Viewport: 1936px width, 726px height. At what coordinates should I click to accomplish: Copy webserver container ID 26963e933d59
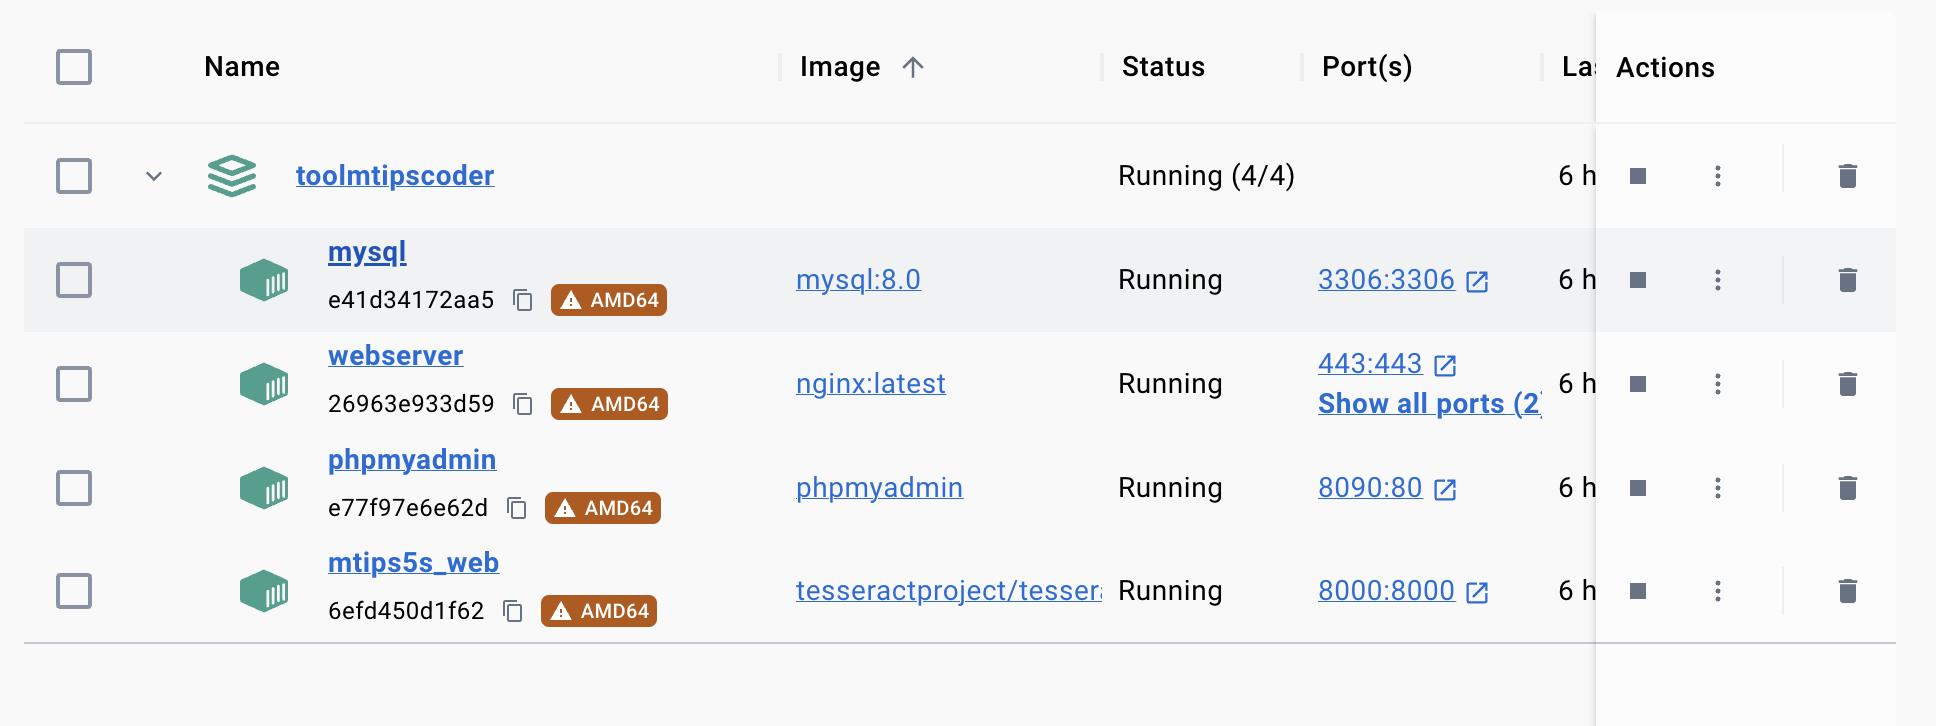[523, 404]
